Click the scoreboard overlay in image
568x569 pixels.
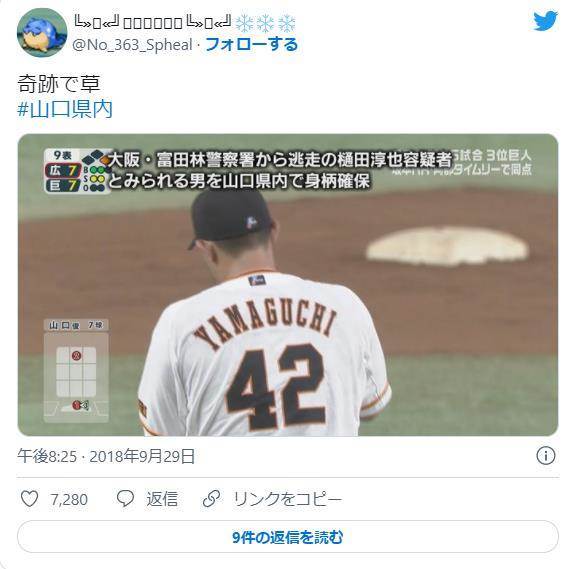(77, 171)
